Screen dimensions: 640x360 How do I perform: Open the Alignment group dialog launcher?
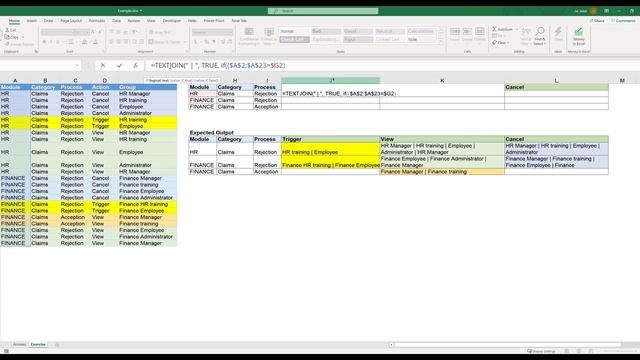pos(188,52)
